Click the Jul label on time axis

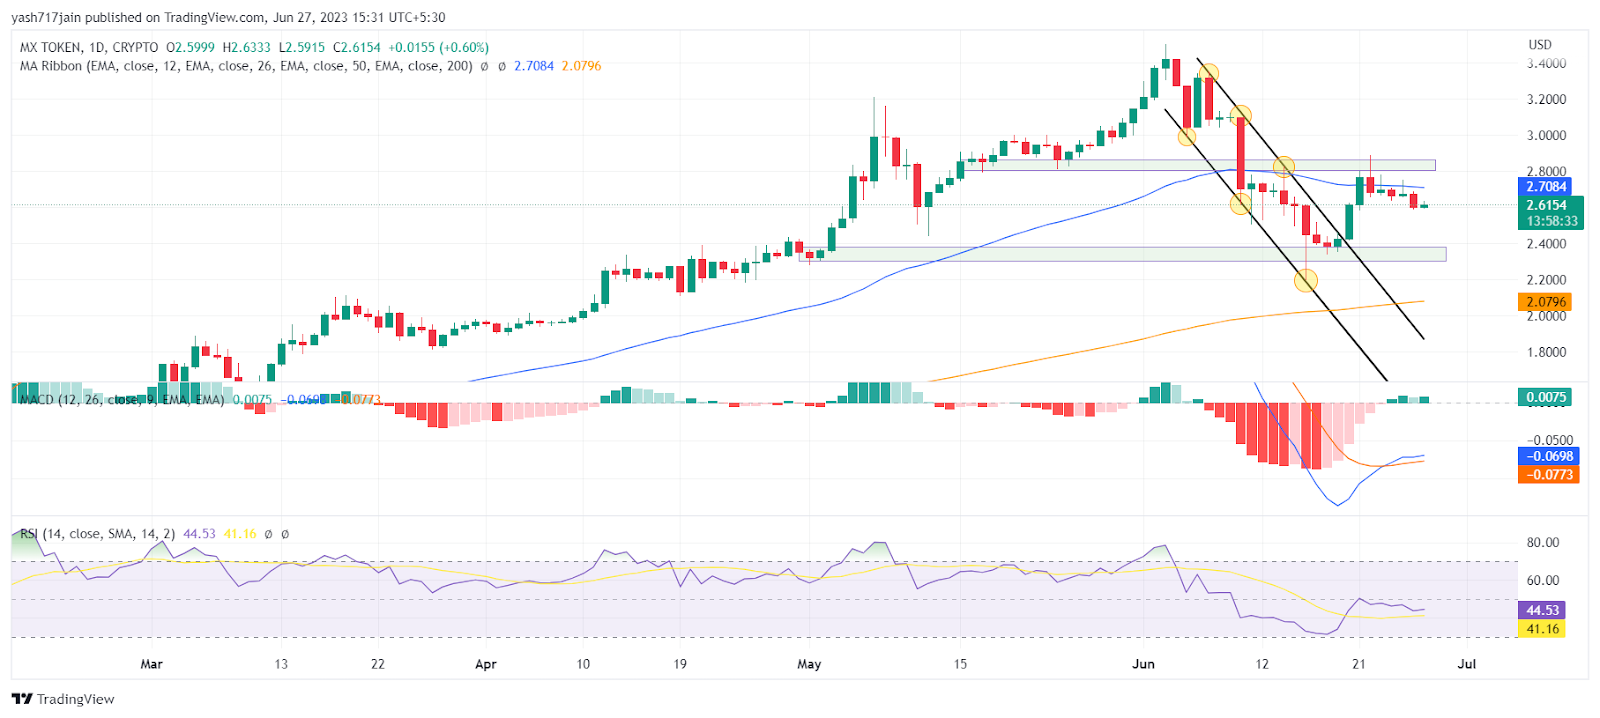click(1467, 664)
